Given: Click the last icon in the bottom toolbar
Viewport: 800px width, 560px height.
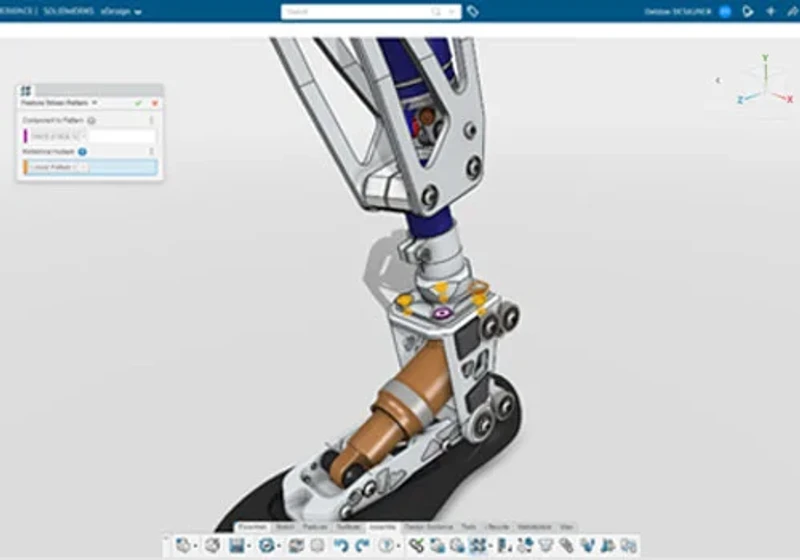Looking at the screenshot, I should coord(629,546).
